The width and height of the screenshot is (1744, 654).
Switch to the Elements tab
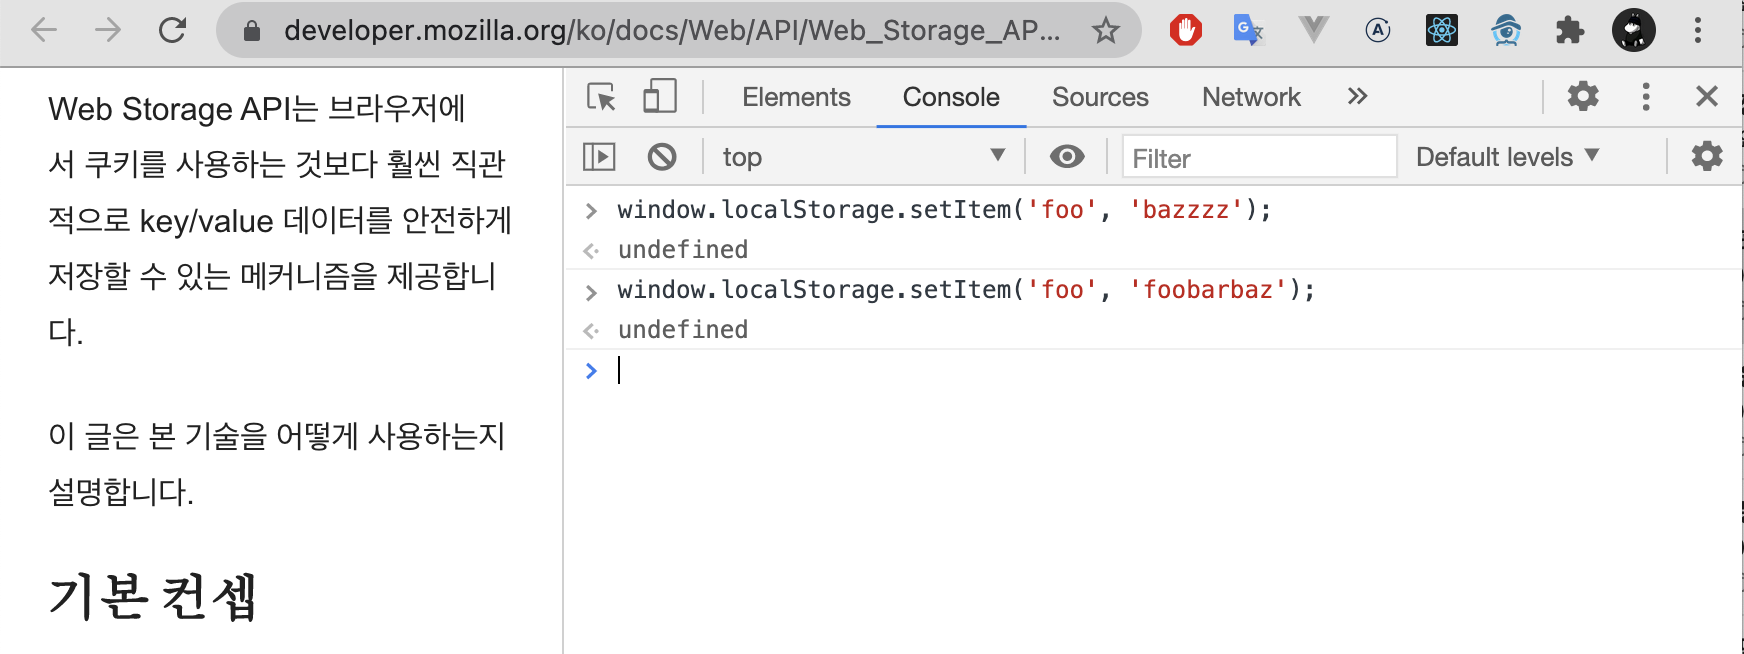pyautogui.click(x=796, y=97)
